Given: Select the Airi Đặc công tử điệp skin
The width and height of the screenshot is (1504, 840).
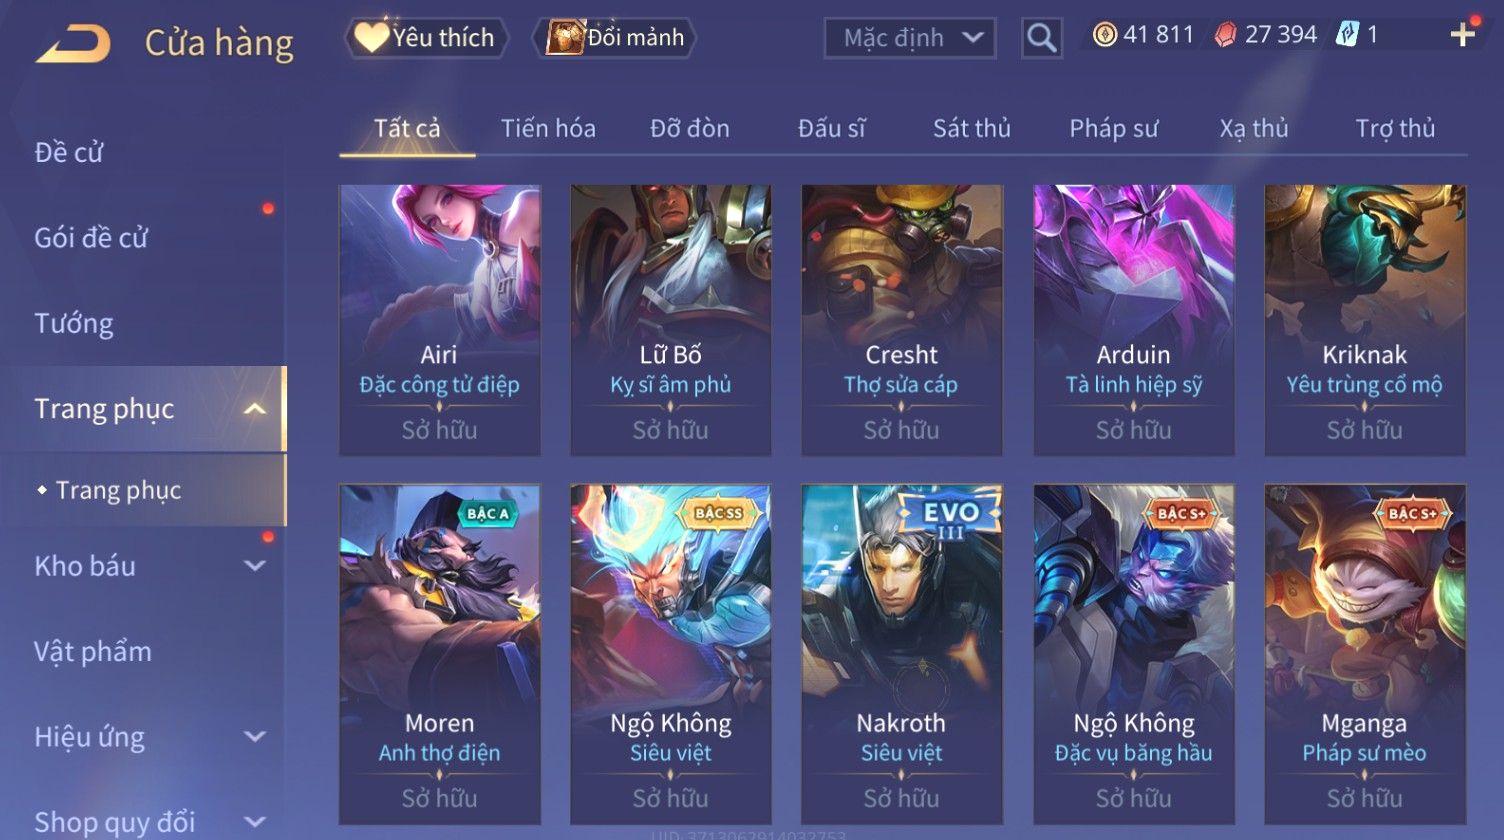Looking at the screenshot, I should (x=440, y=320).
